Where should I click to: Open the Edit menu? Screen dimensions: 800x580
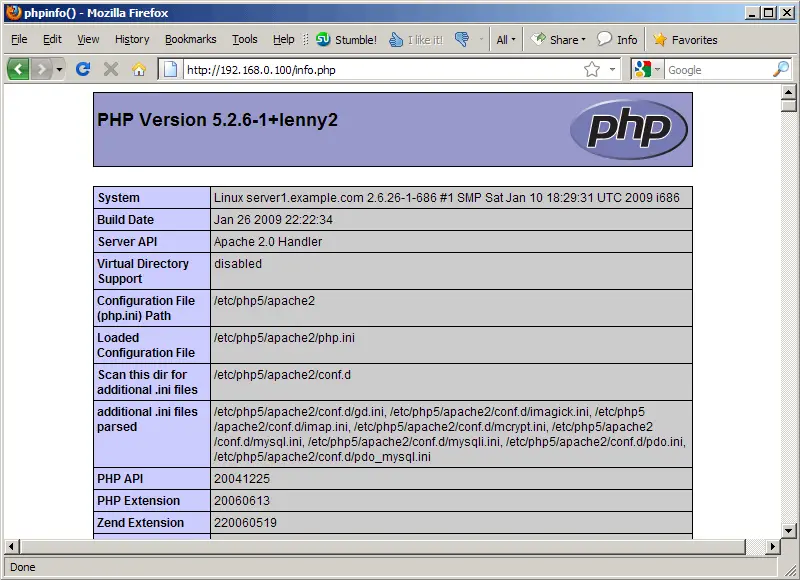click(52, 39)
